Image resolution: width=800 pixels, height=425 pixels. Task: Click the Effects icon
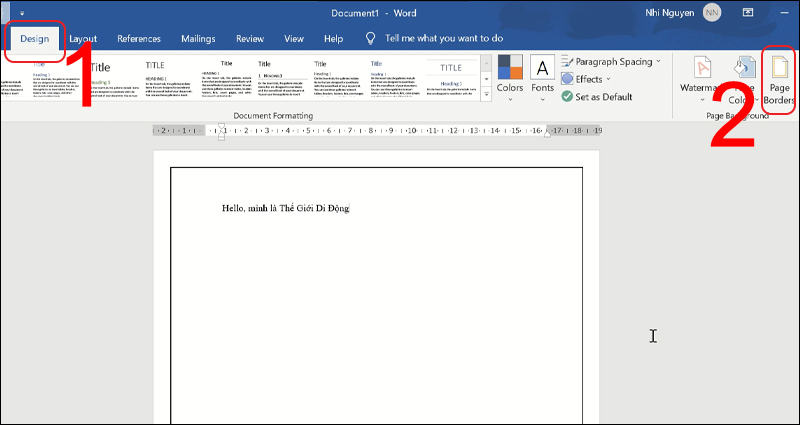coord(568,79)
